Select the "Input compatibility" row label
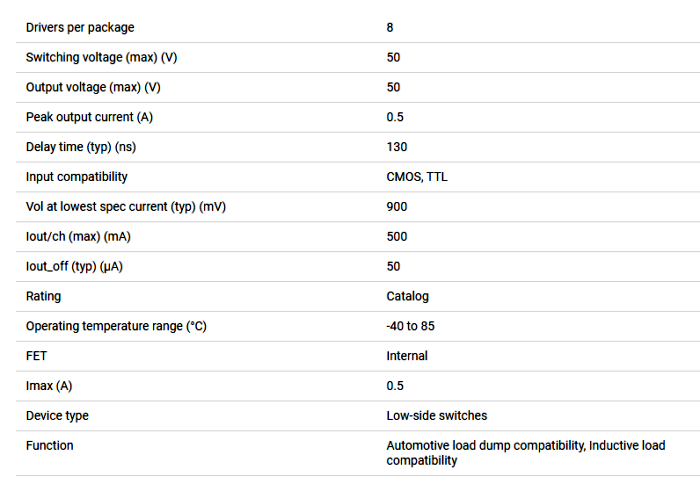This screenshot has height=491, width=700. tap(77, 177)
